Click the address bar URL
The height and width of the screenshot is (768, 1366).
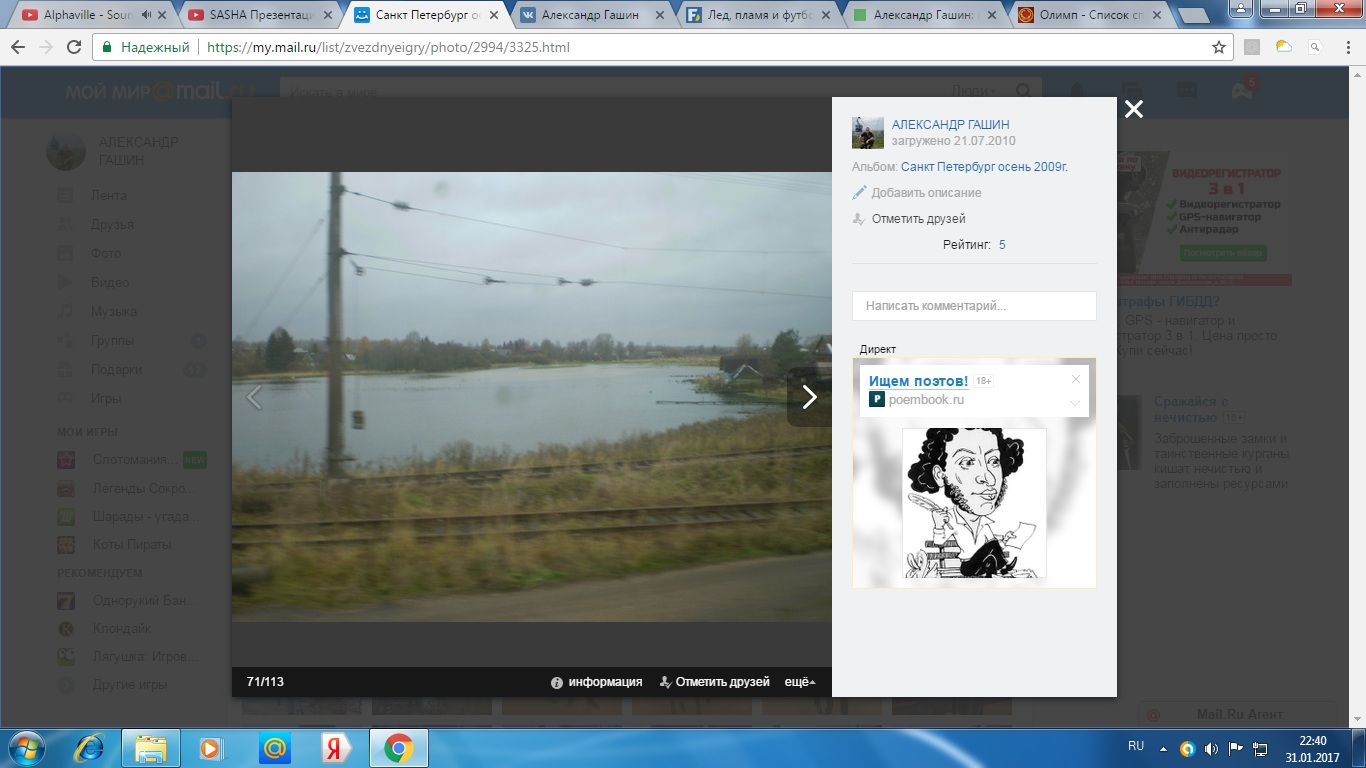click(x=388, y=47)
